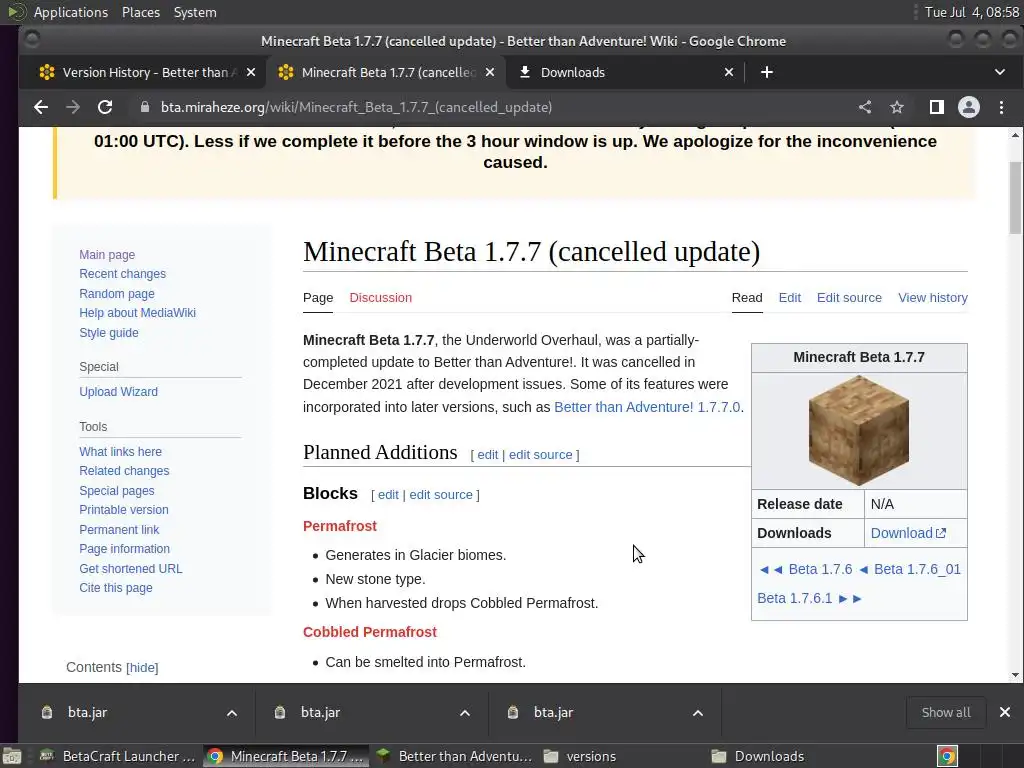
Task: Hide the Contents table
Action: [142, 667]
